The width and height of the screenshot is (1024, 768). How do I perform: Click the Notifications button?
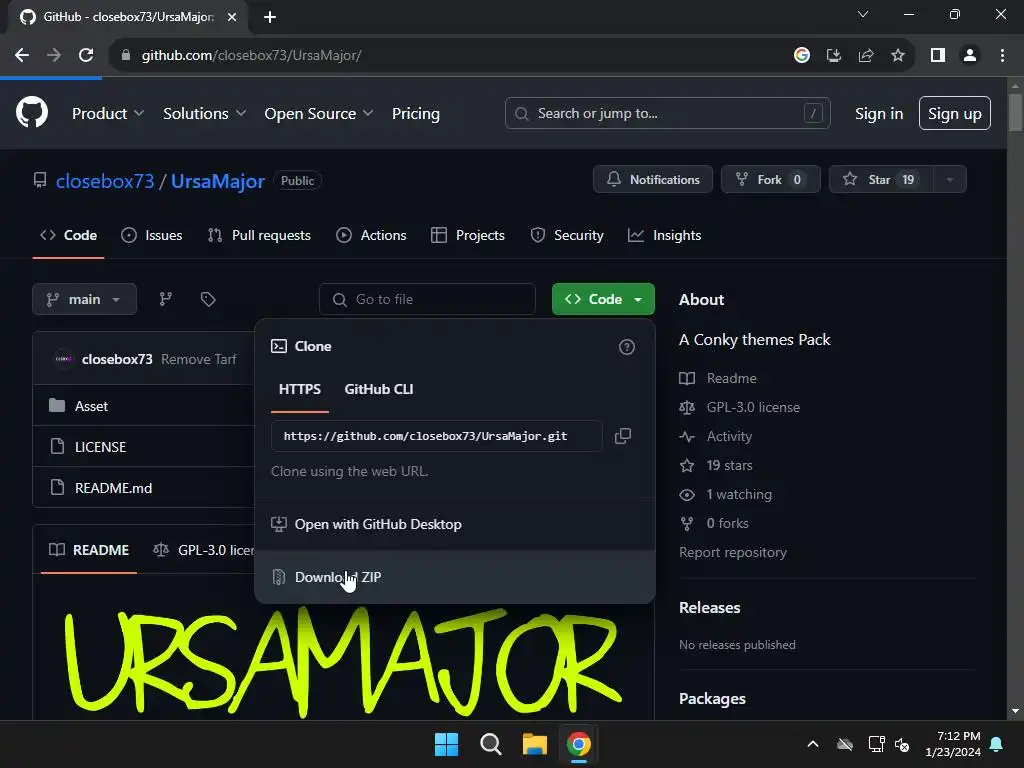point(653,180)
